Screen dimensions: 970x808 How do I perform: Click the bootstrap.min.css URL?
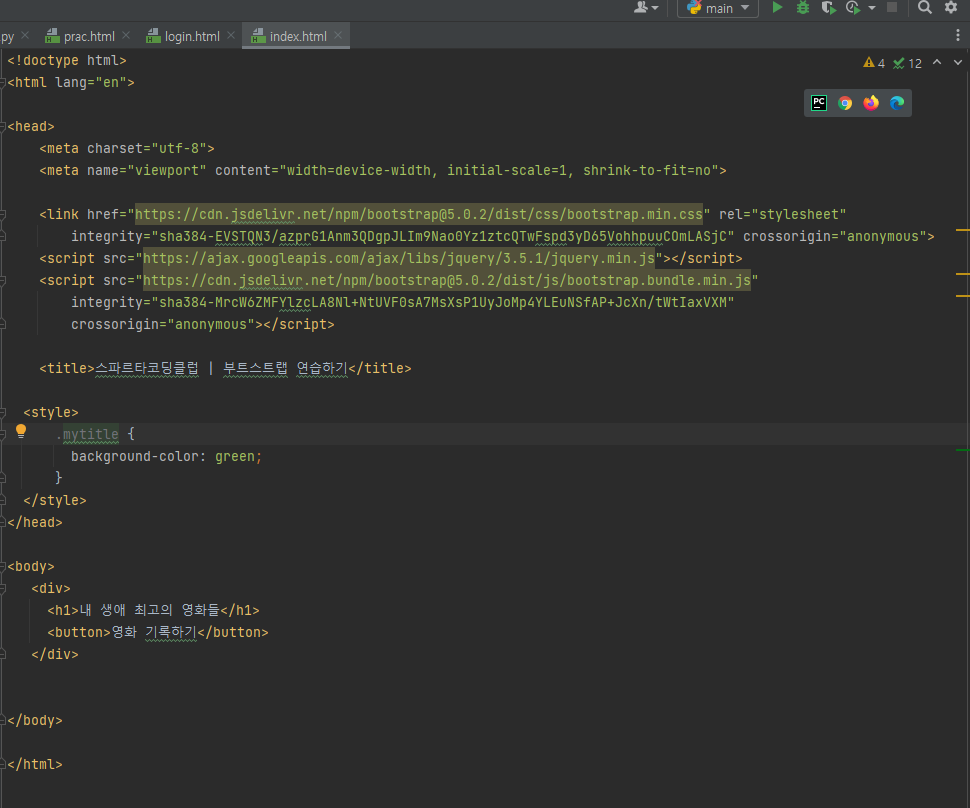pyautogui.click(x=419, y=214)
